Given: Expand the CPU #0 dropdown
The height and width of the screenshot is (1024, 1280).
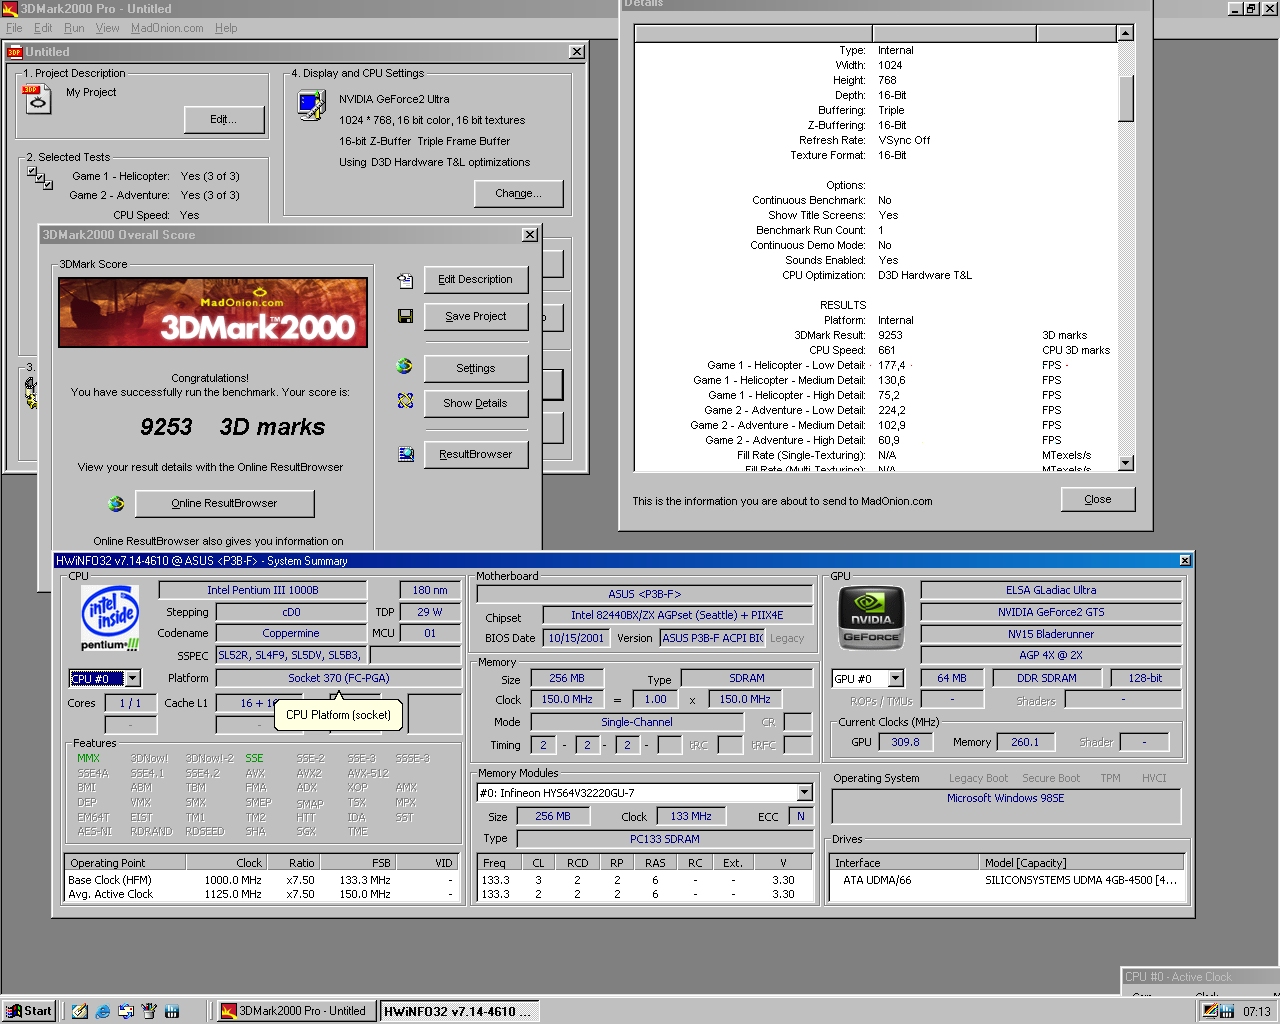Looking at the screenshot, I should [132, 678].
